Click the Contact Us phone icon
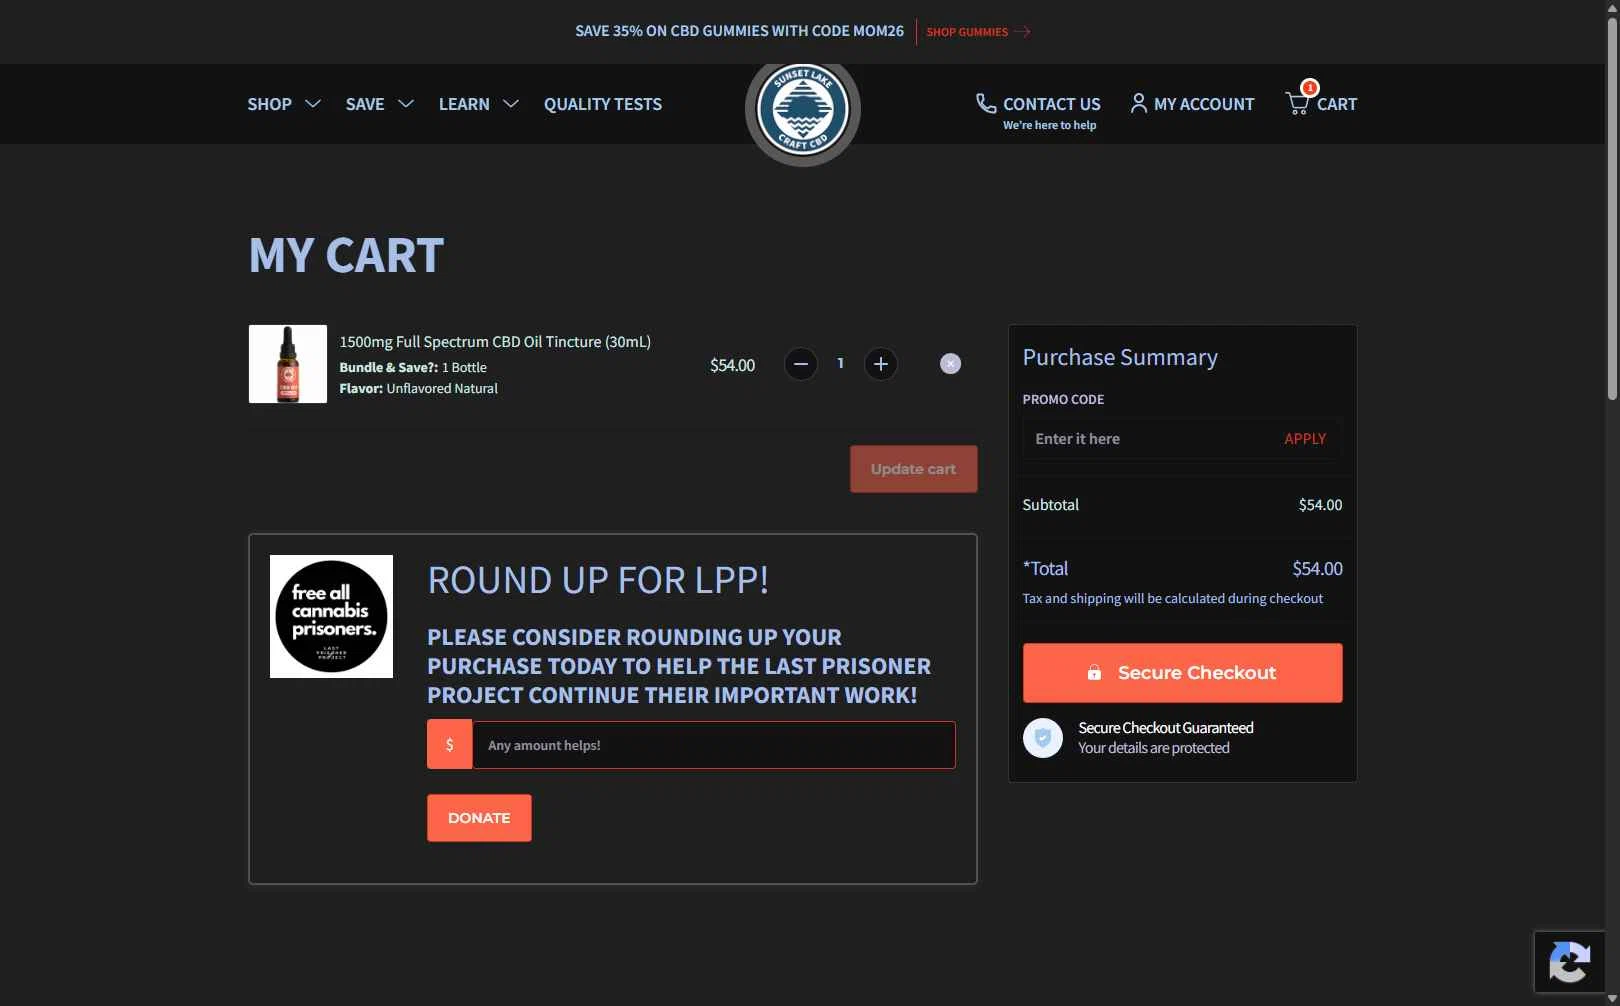This screenshot has height=1006, width=1620. [x=986, y=103]
